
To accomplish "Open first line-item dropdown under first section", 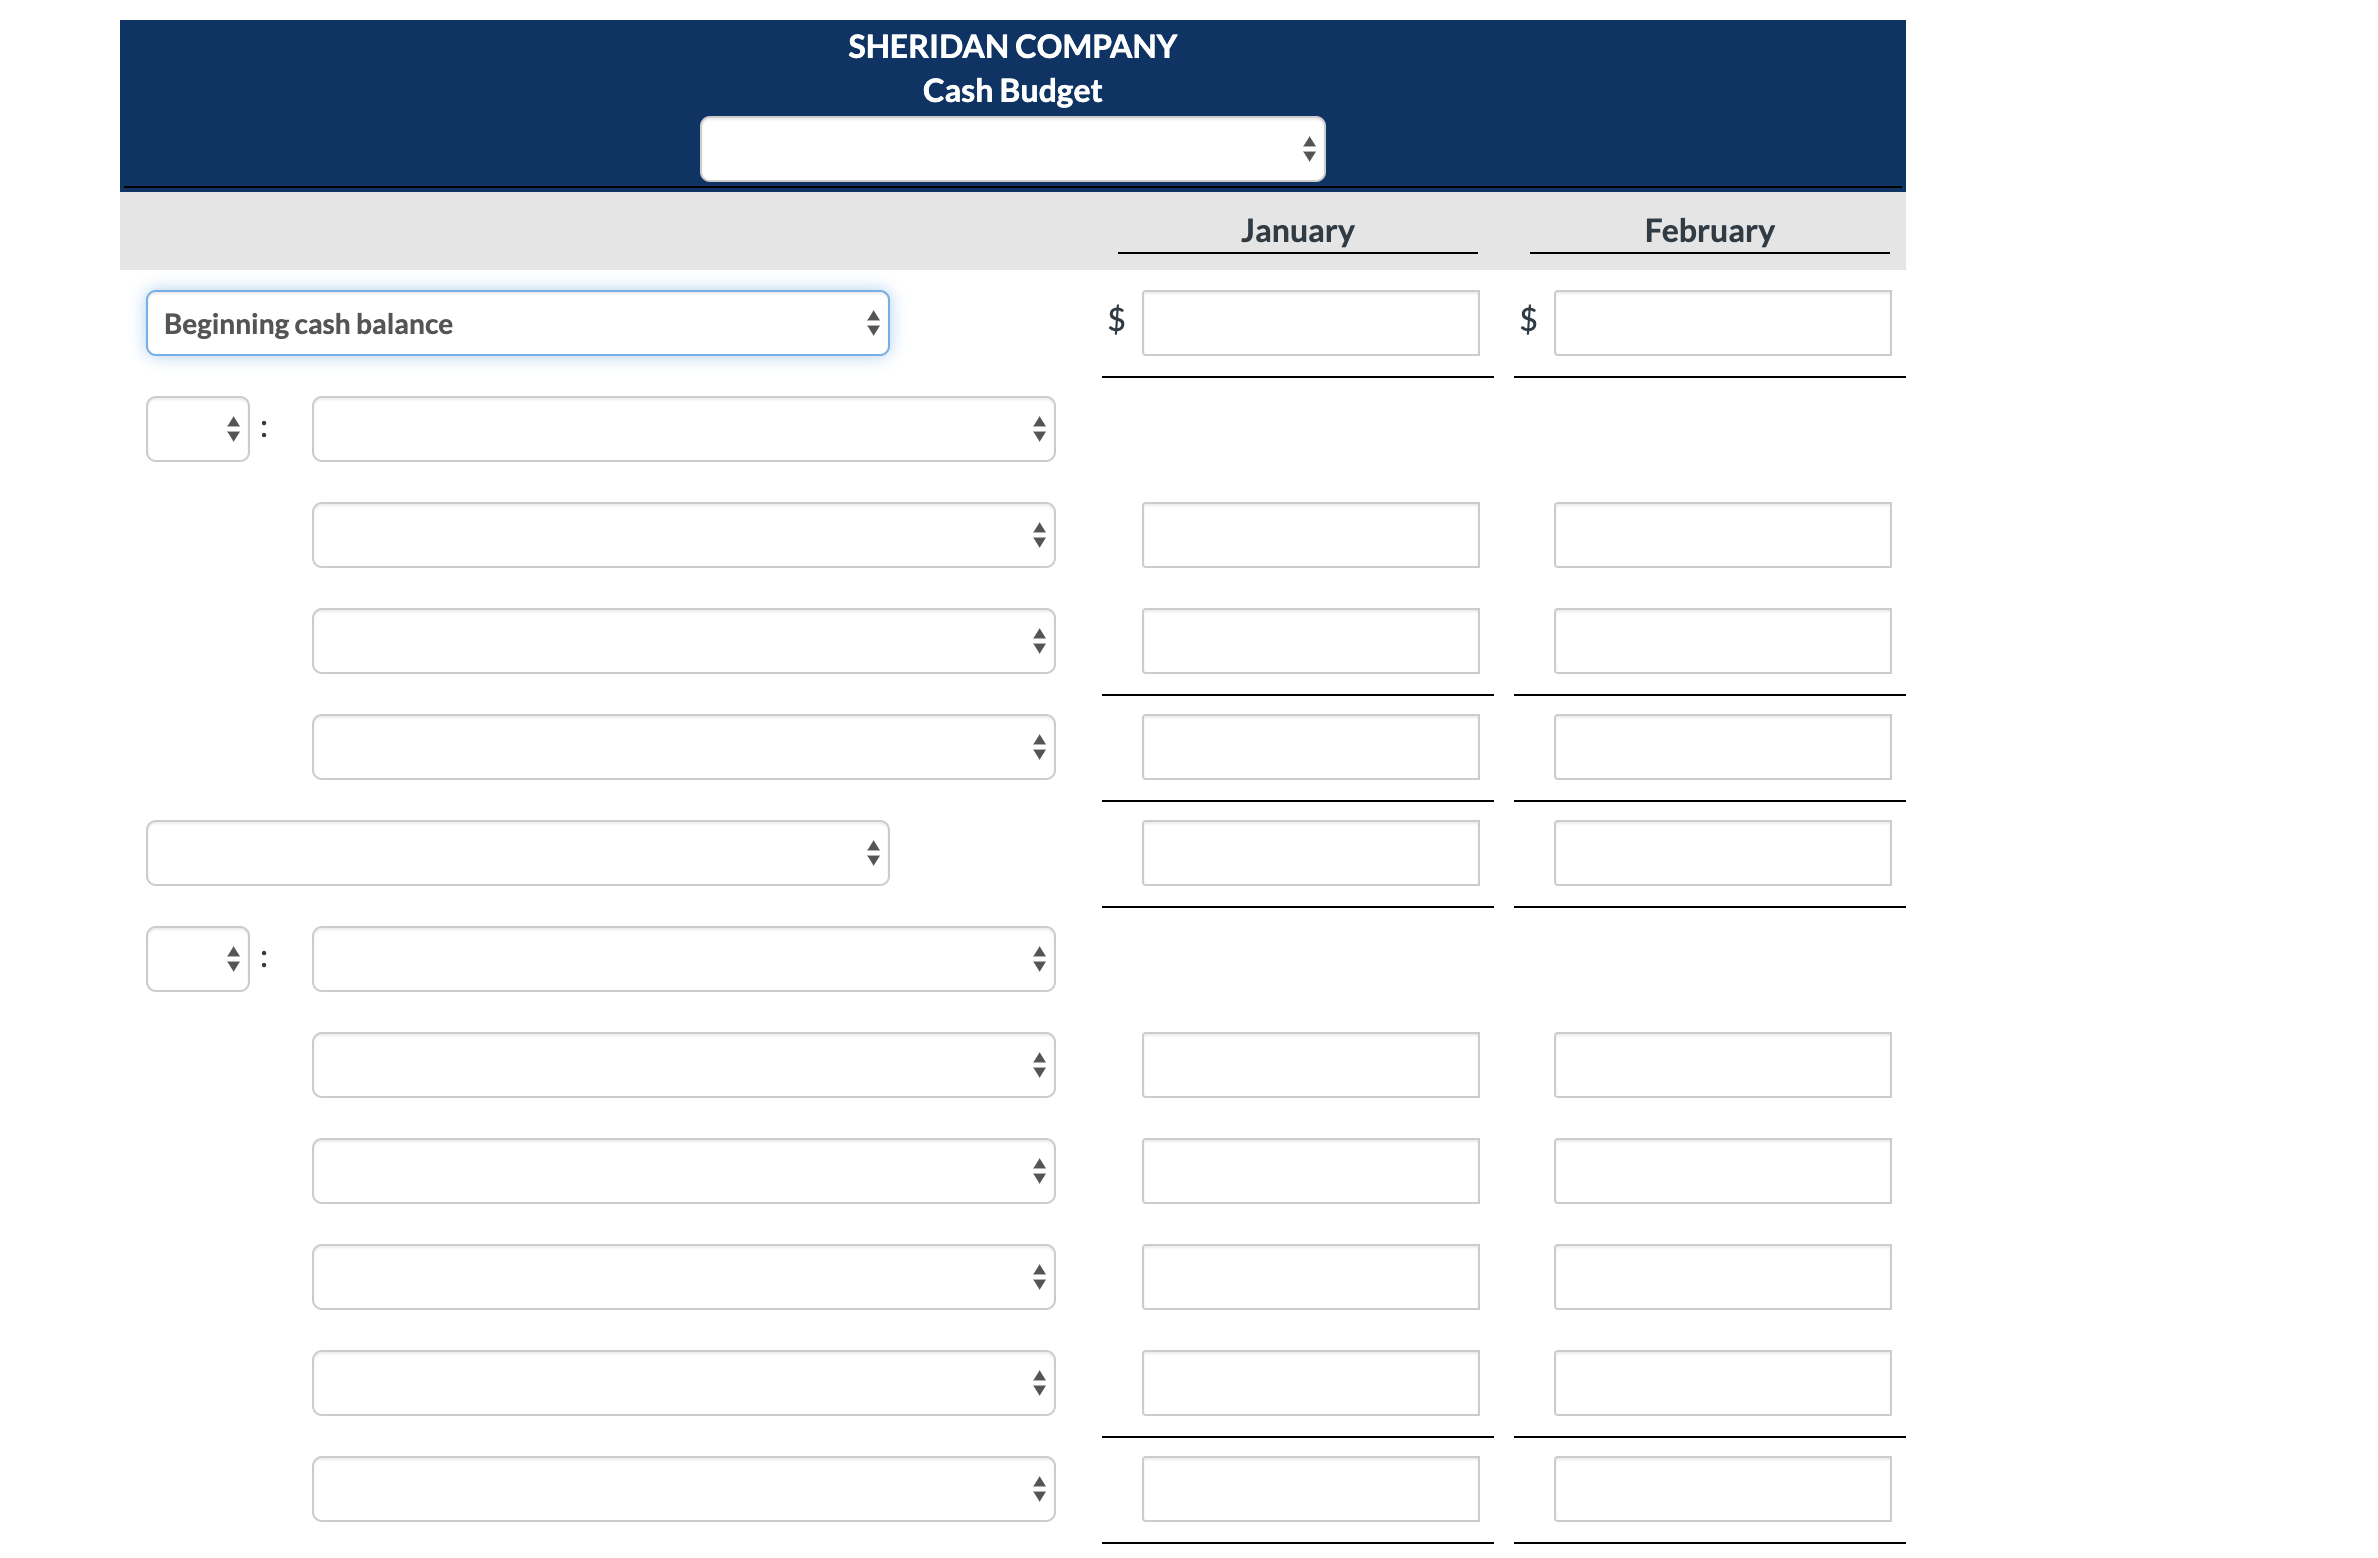I will [683, 535].
